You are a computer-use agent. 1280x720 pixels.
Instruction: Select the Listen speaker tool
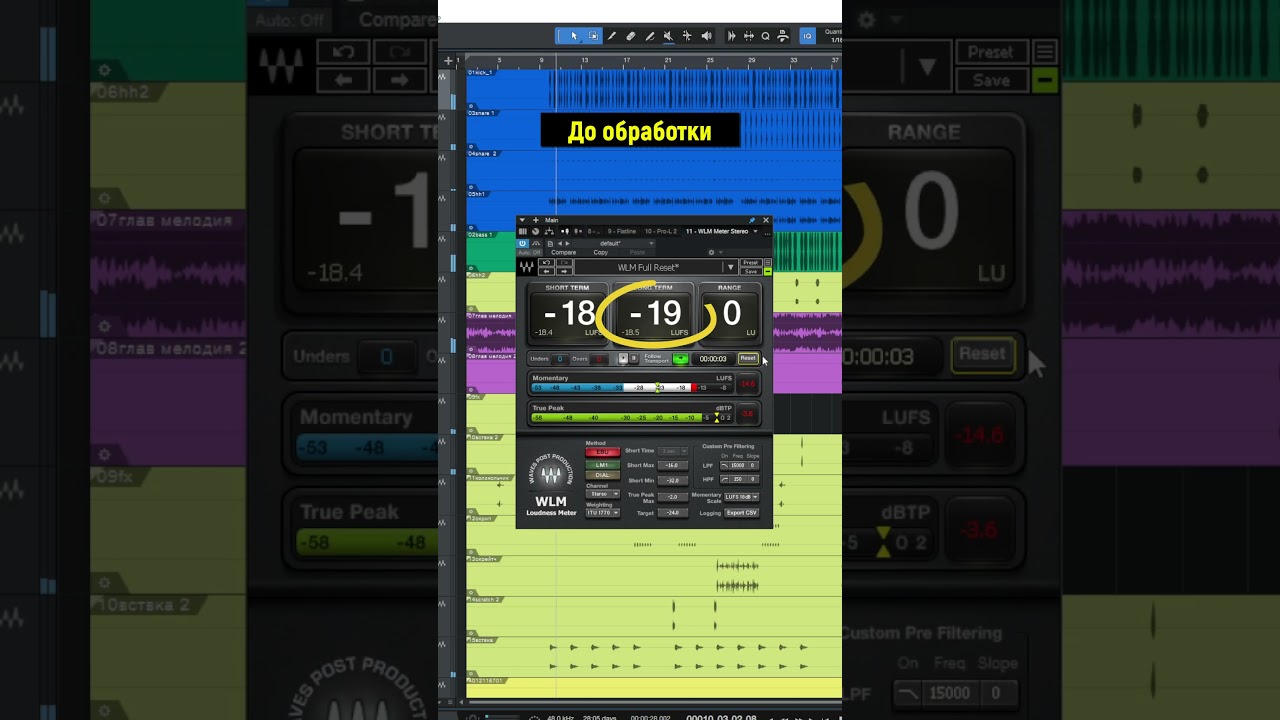pyautogui.click(x=707, y=36)
